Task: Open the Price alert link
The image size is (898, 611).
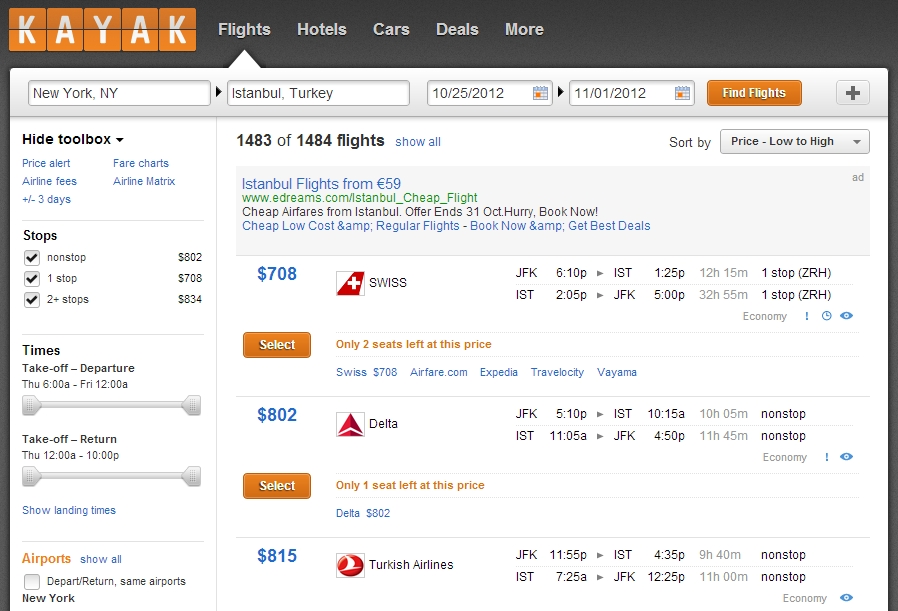Action: tap(46, 163)
